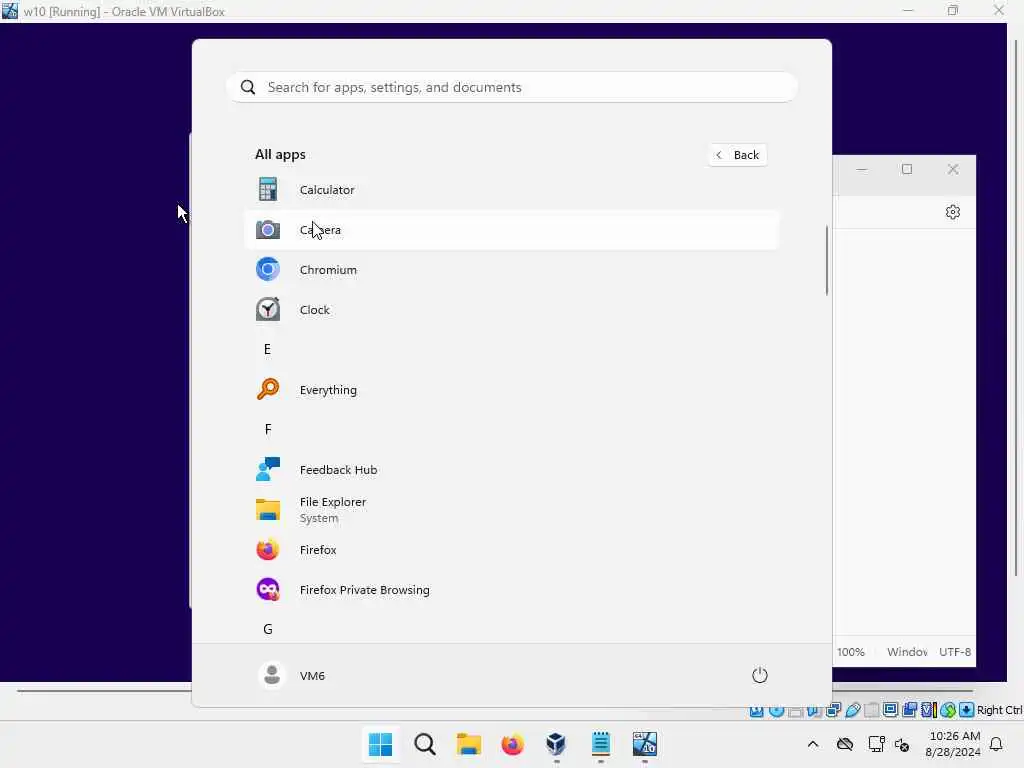The width and height of the screenshot is (1024, 768).
Task: Launch Firefox from the All apps list
Action: click(511, 550)
